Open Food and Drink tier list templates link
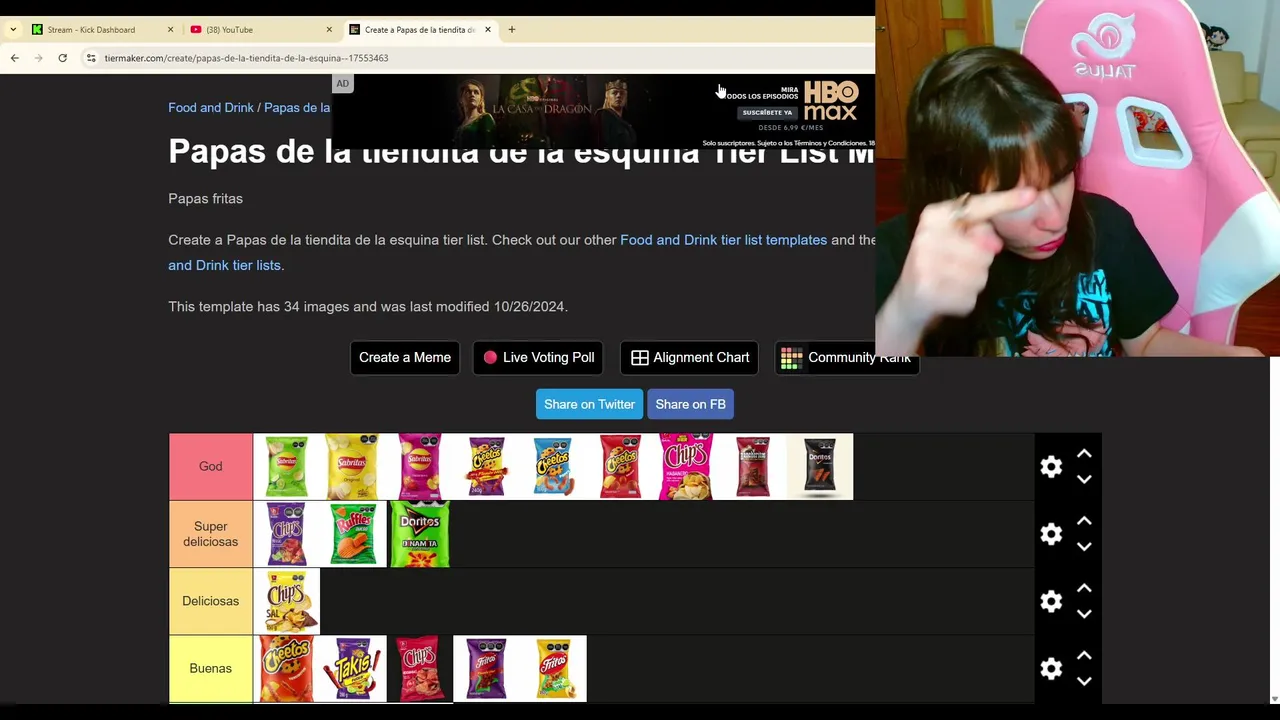This screenshot has height=720, width=1280. pos(723,240)
